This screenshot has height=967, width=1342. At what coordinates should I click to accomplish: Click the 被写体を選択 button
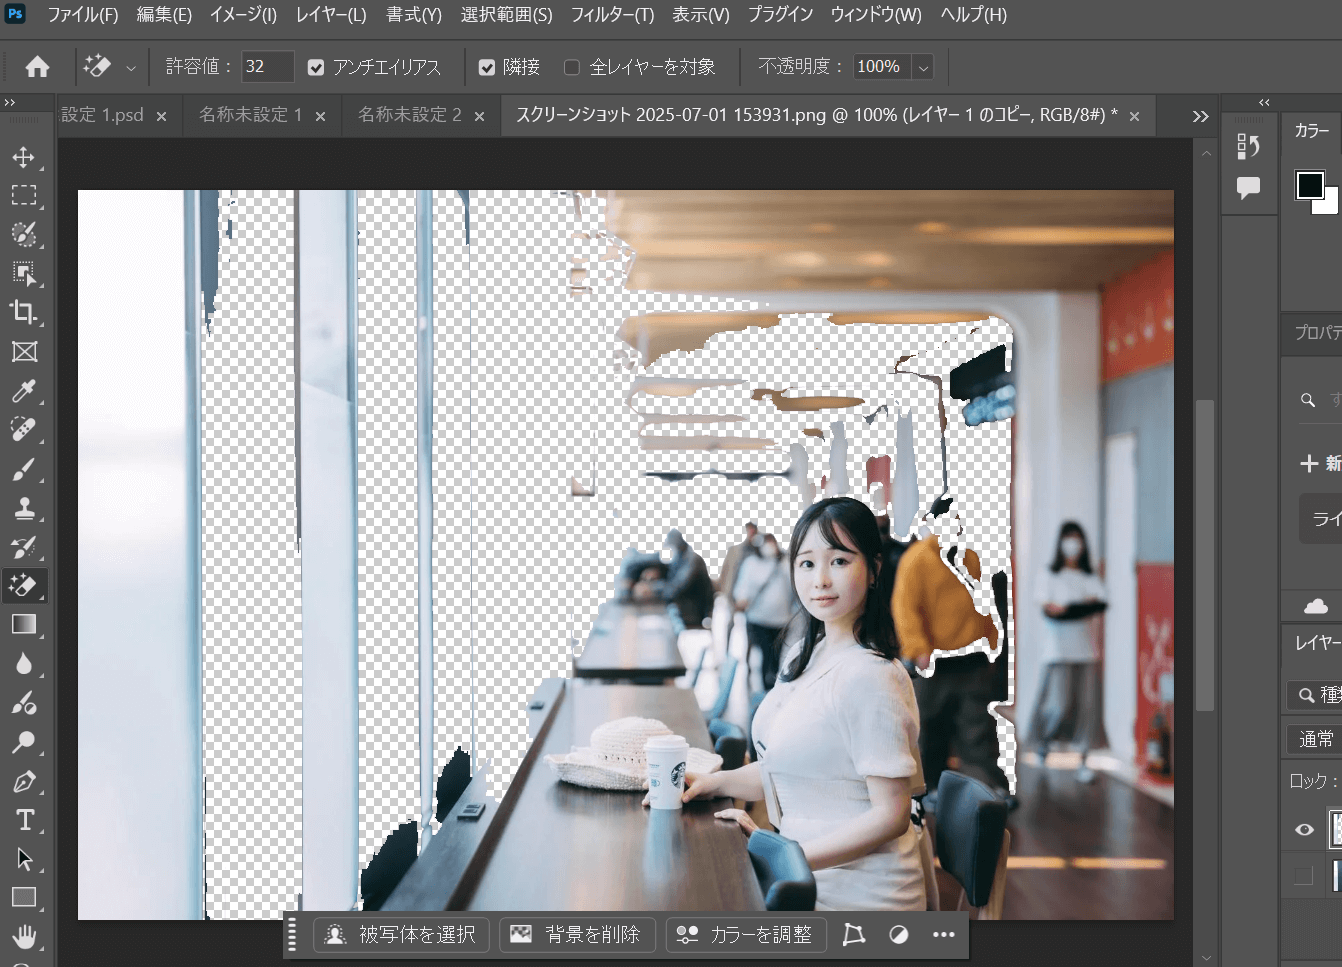pos(401,934)
